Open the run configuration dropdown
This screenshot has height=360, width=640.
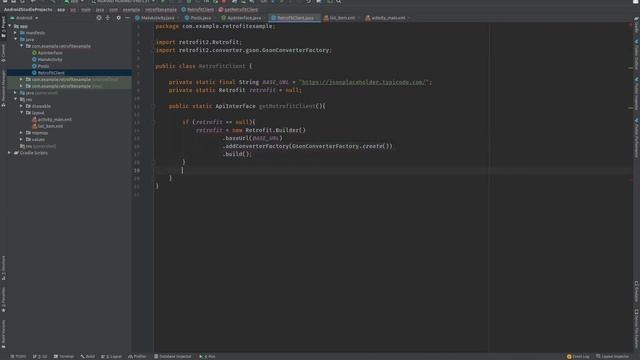pyautogui.click(x=74, y=2)
